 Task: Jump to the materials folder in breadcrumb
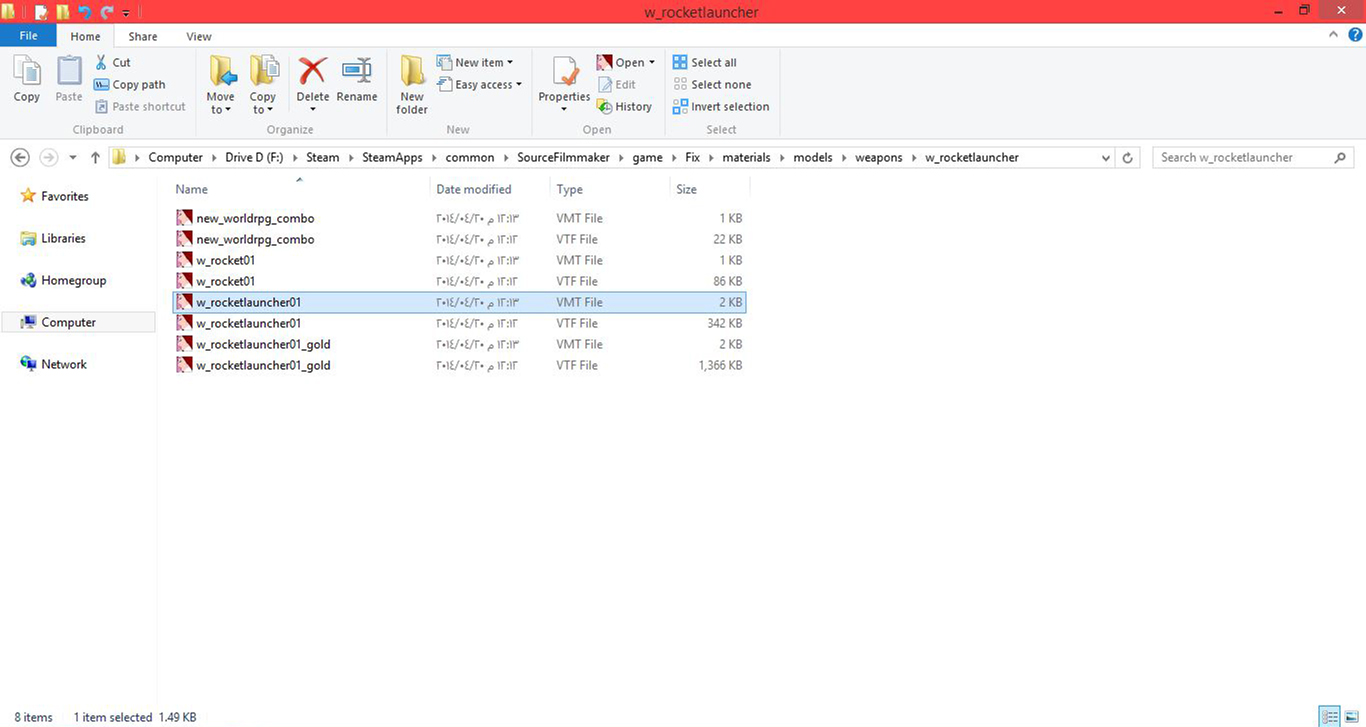[747, 158]
